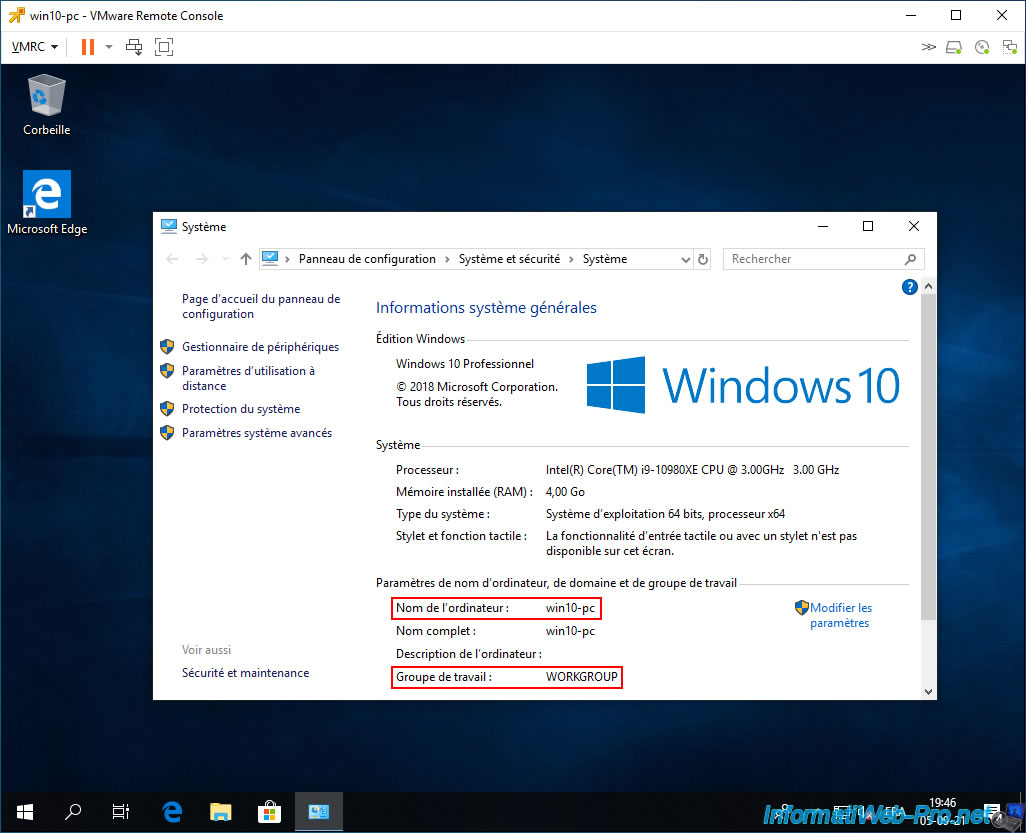
Task: Open Microsoft Store from taskbar
Action: 269,812
